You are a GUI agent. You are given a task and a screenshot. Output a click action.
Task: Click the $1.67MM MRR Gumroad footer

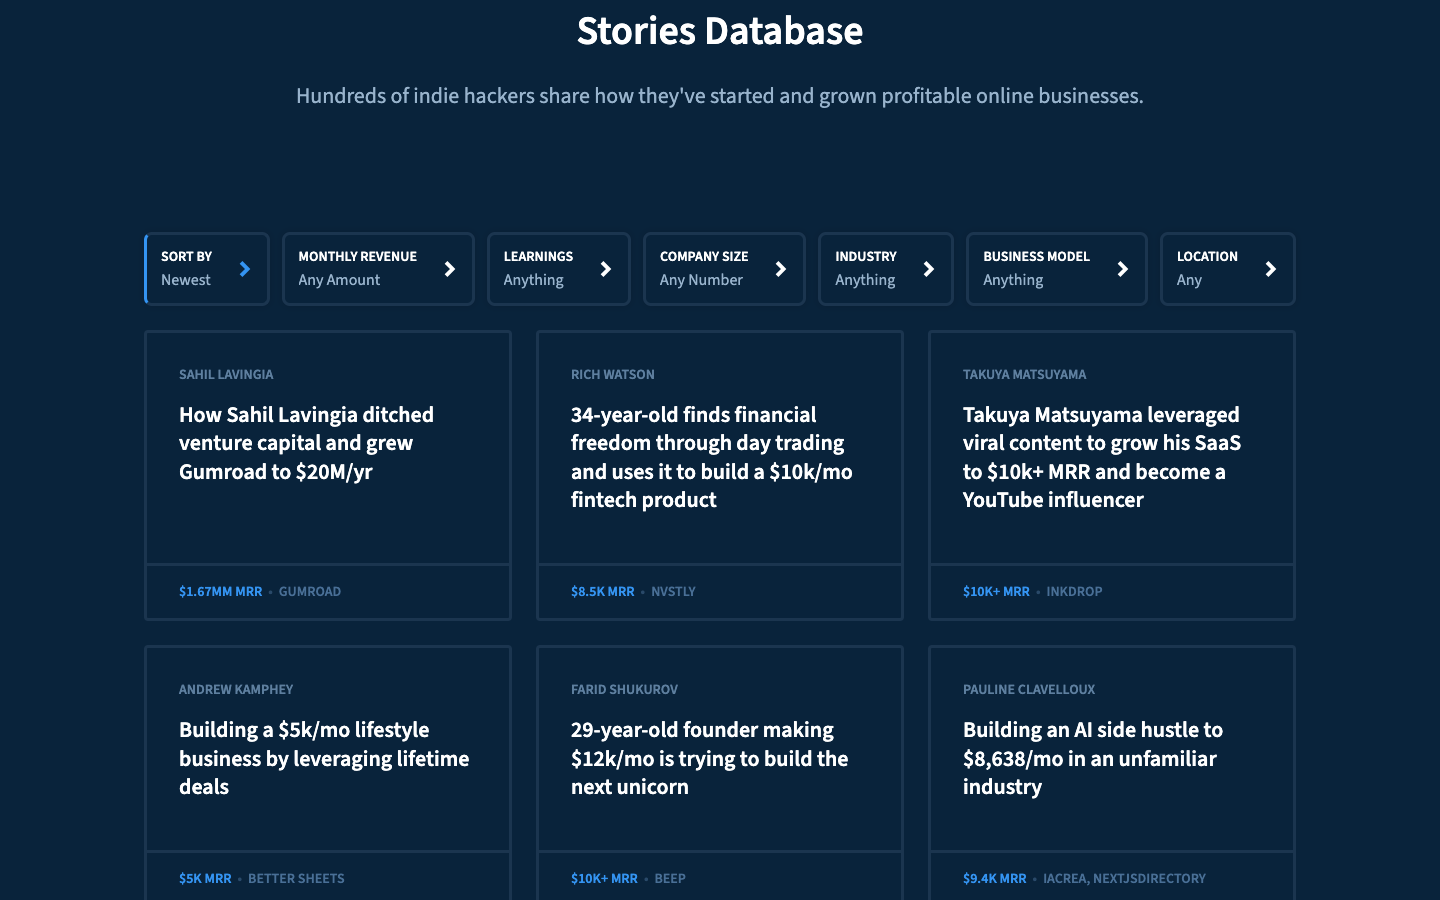click(260, 592)
